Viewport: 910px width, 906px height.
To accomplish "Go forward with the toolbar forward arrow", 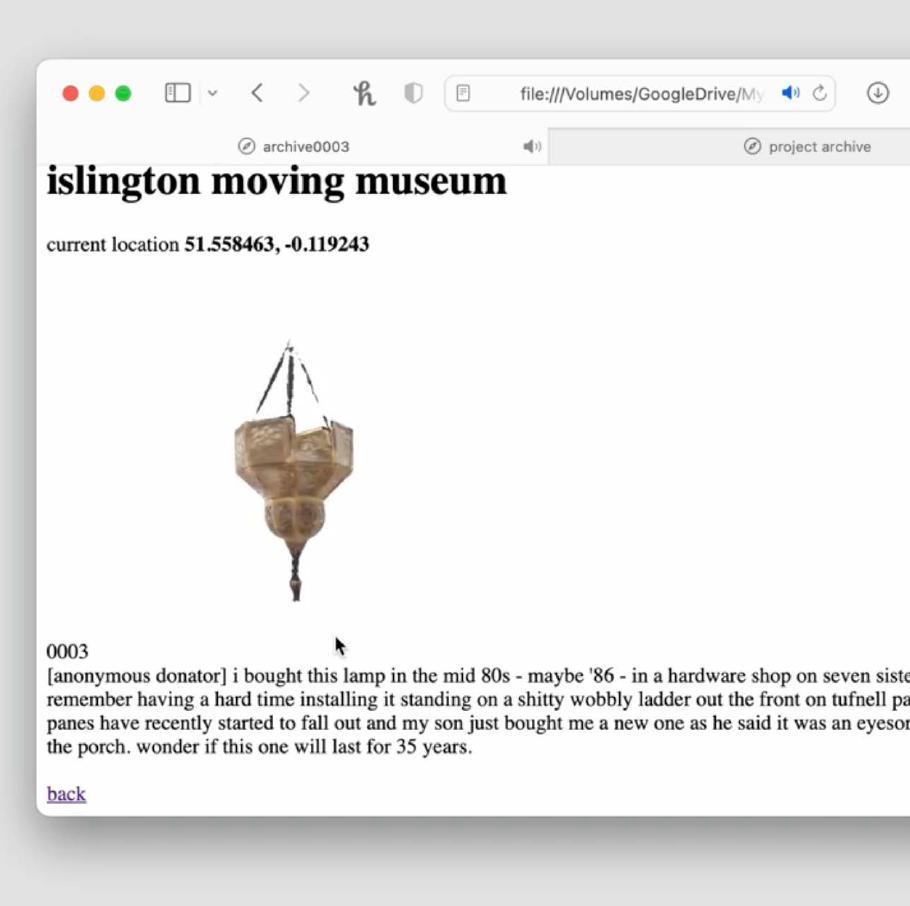I will click(x=303, y=93).
